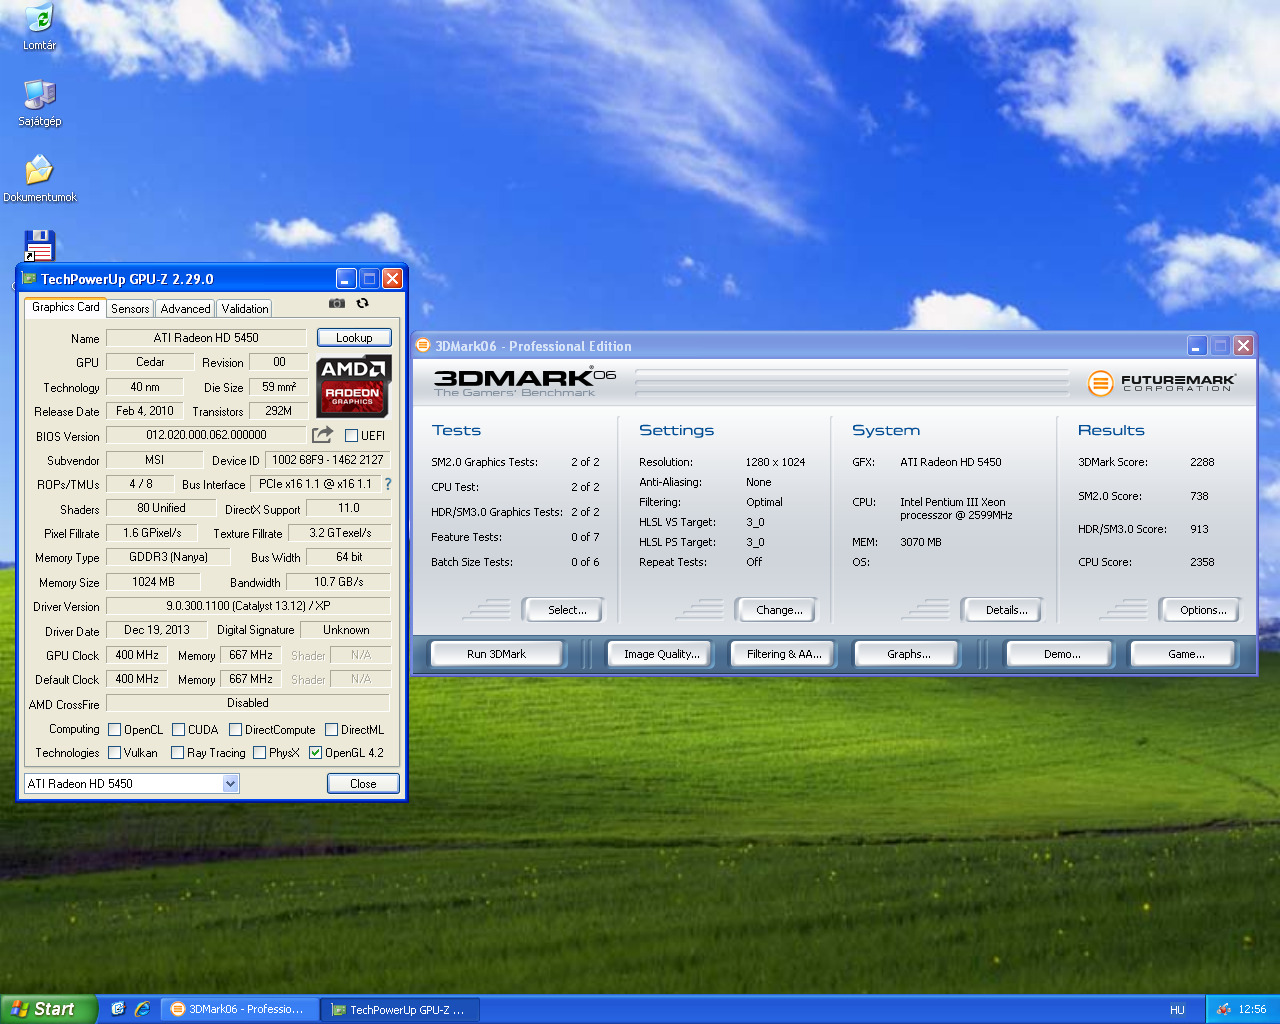Click the Options... results button
This screenshot has width=1280, height=1024.
click(x=1199, y=610)
